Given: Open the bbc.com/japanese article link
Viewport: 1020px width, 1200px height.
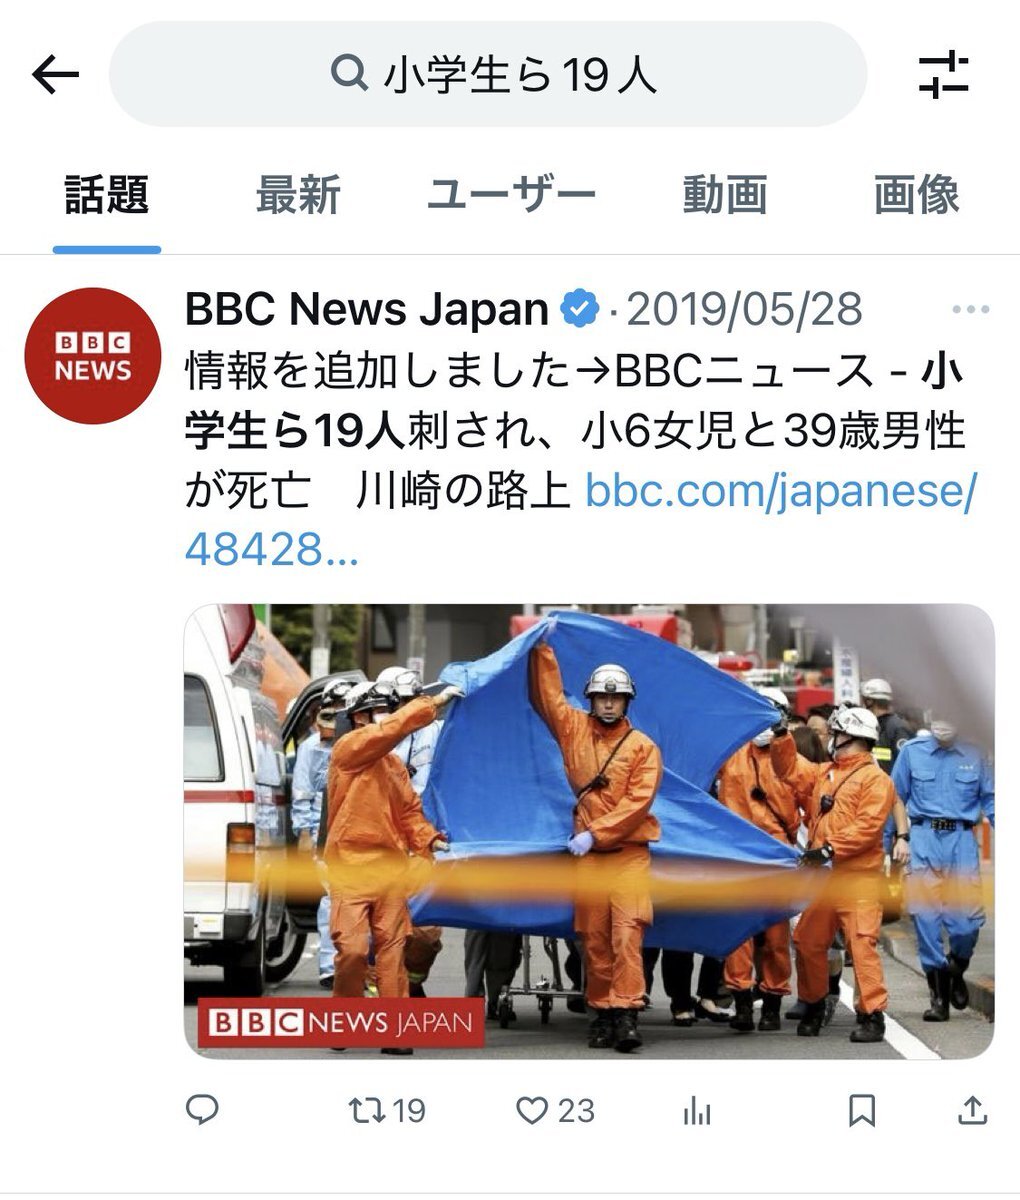Looking at the screenshot, I should point(580,519).
